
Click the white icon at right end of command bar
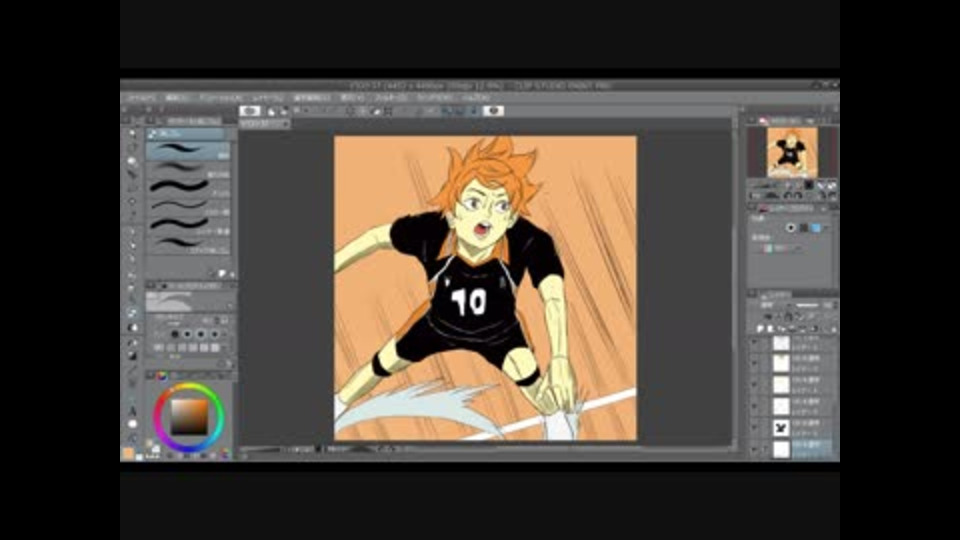point(493,111)
